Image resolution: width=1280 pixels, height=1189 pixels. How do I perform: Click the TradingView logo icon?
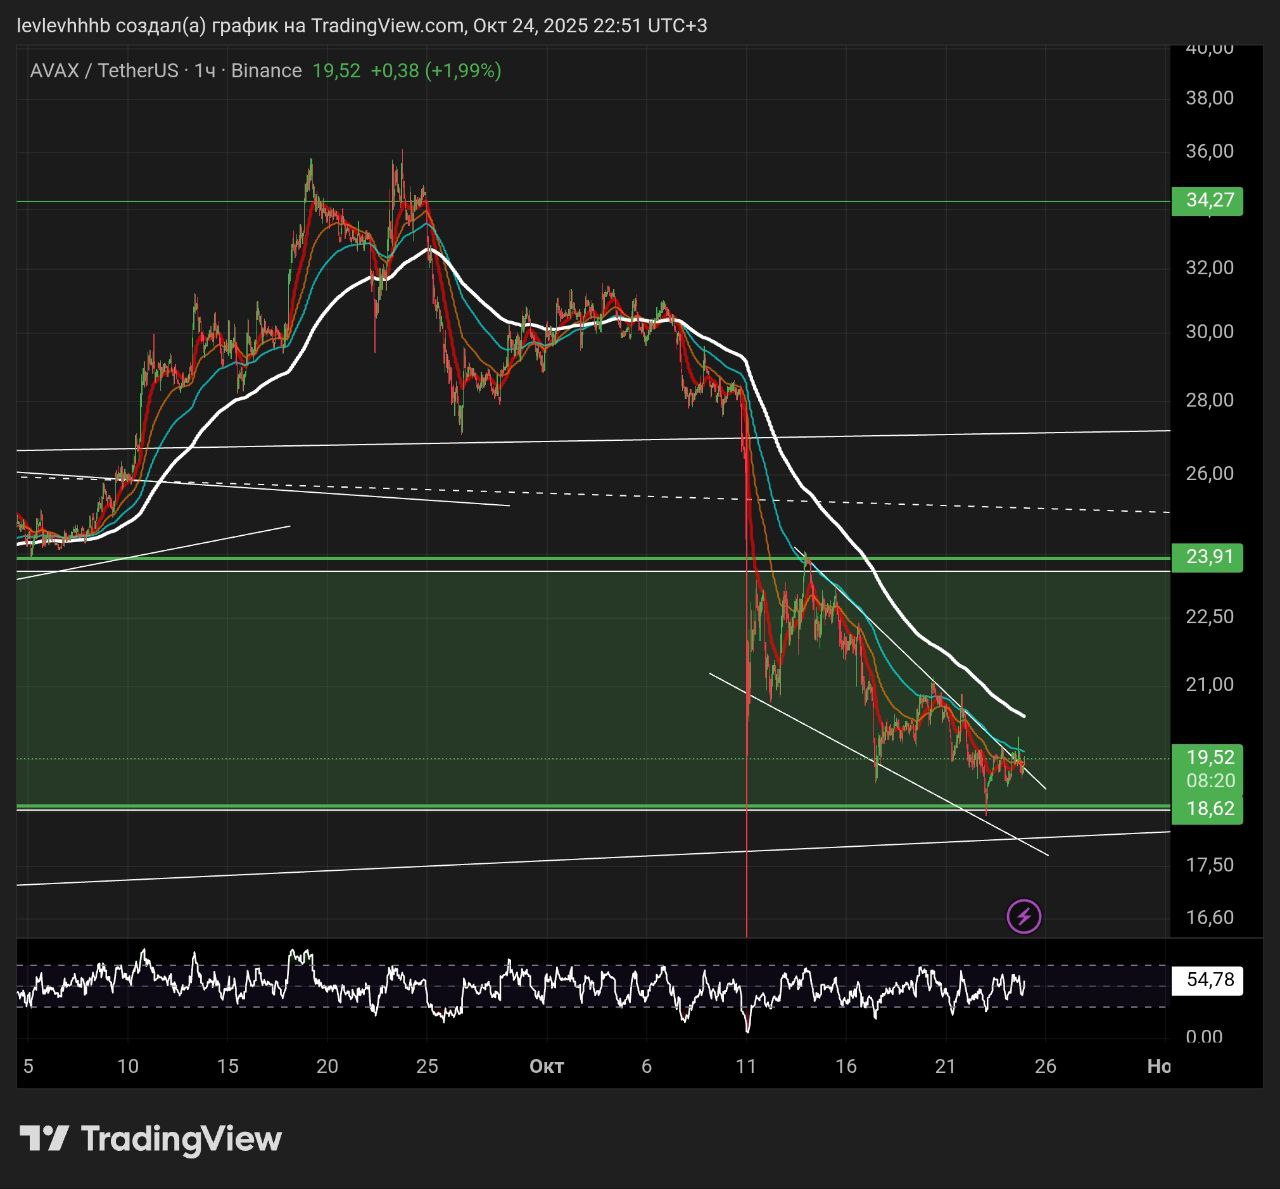click(44, 1138)
